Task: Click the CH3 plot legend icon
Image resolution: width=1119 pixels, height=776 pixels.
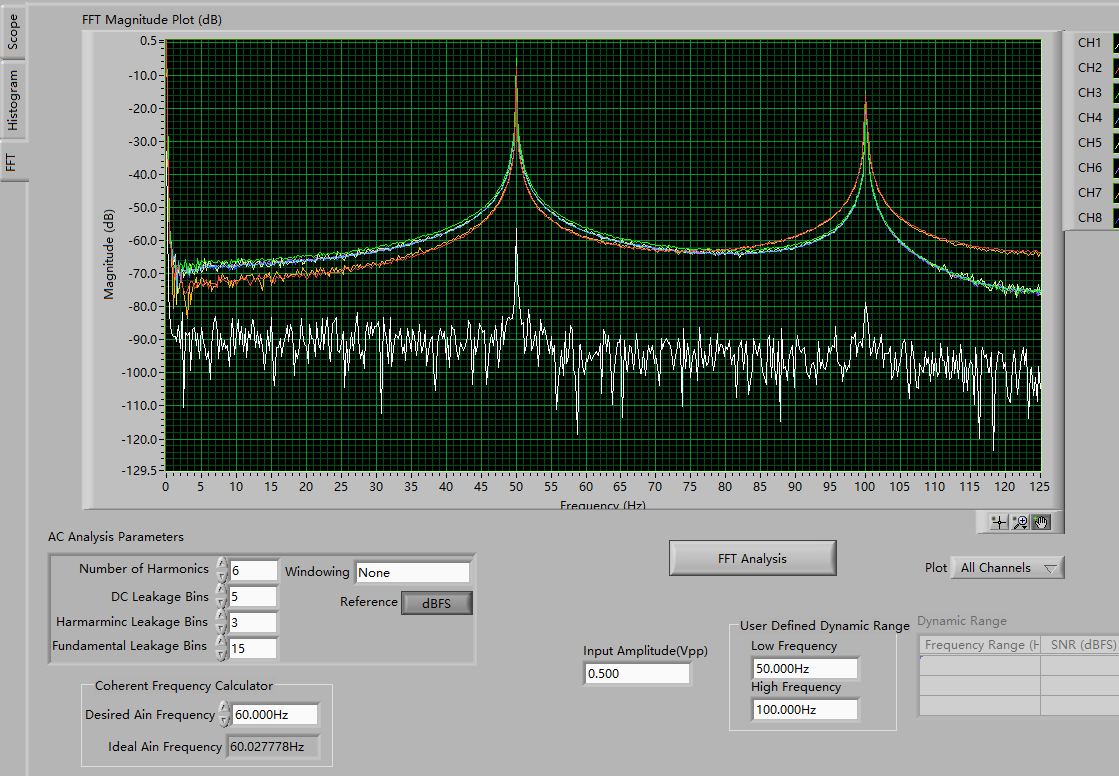Action: pos(1116,93)
